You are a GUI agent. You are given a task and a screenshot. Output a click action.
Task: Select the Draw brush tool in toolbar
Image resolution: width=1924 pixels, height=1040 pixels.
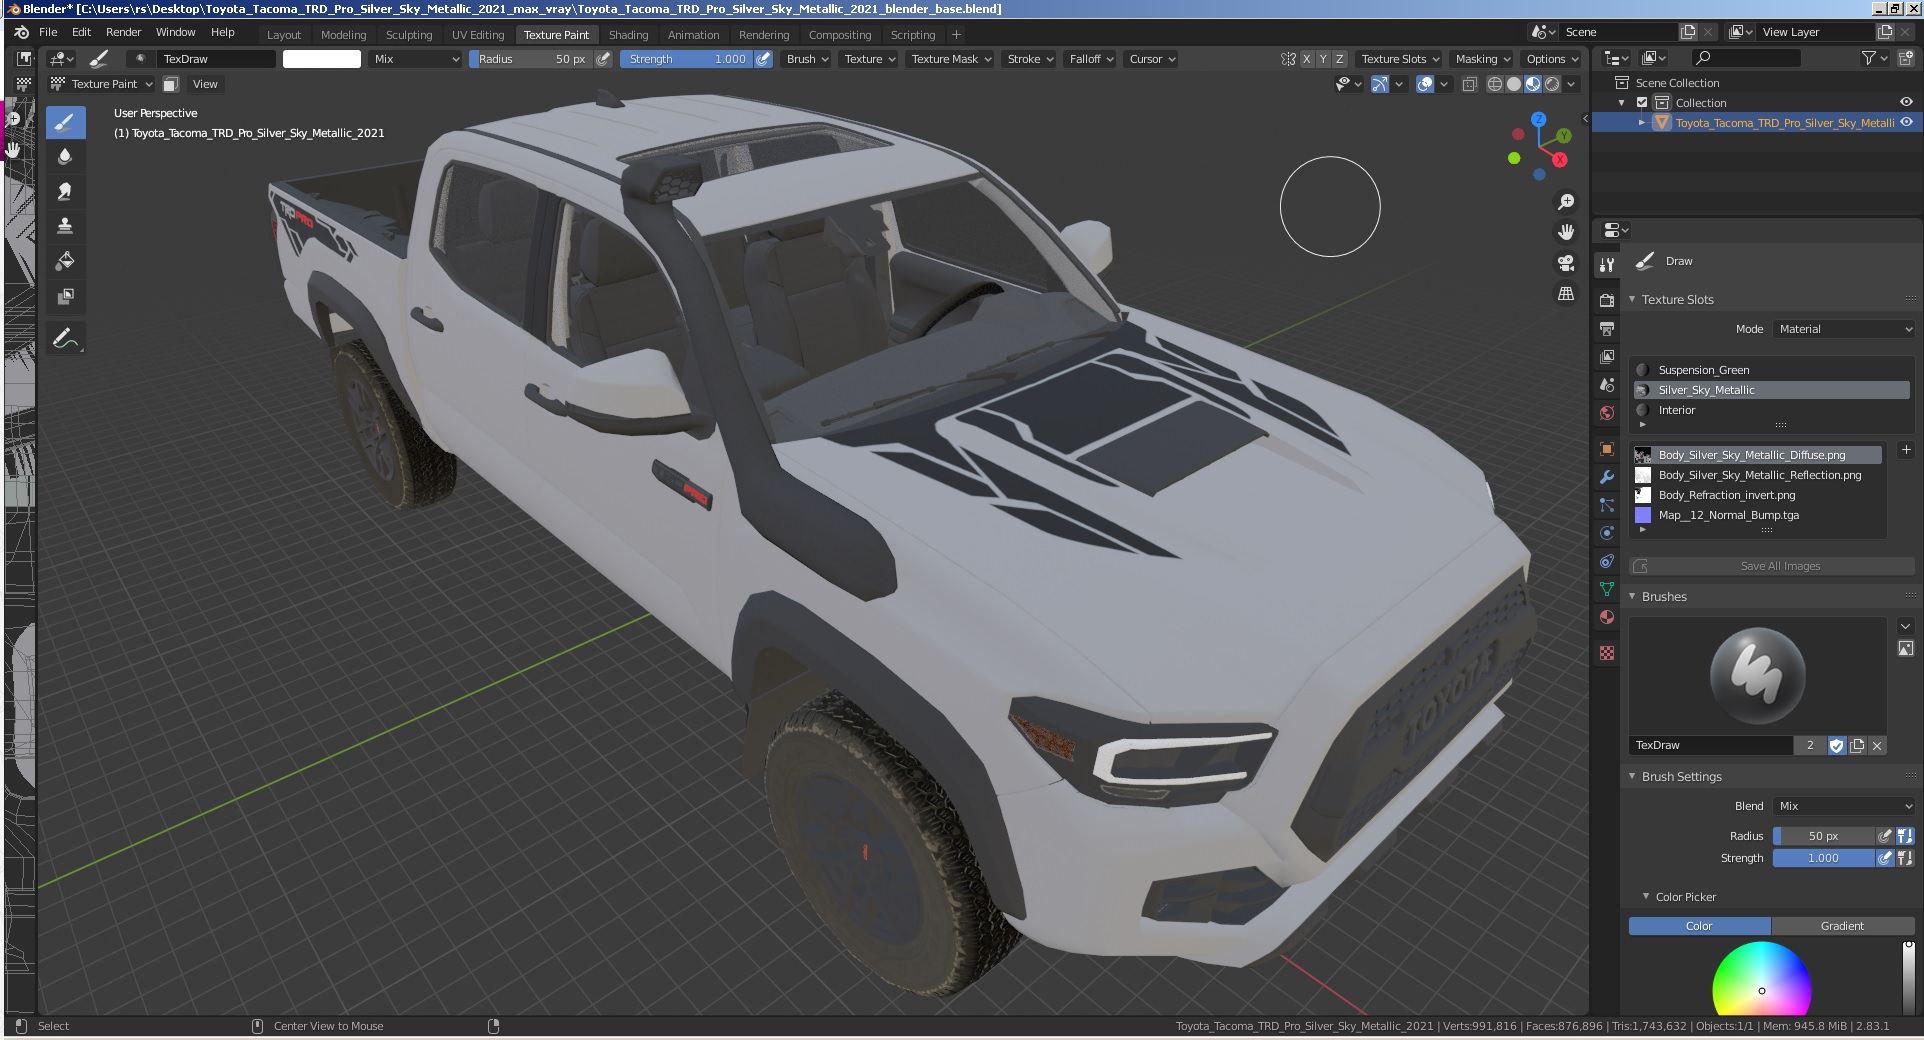[x=65, y=123]
